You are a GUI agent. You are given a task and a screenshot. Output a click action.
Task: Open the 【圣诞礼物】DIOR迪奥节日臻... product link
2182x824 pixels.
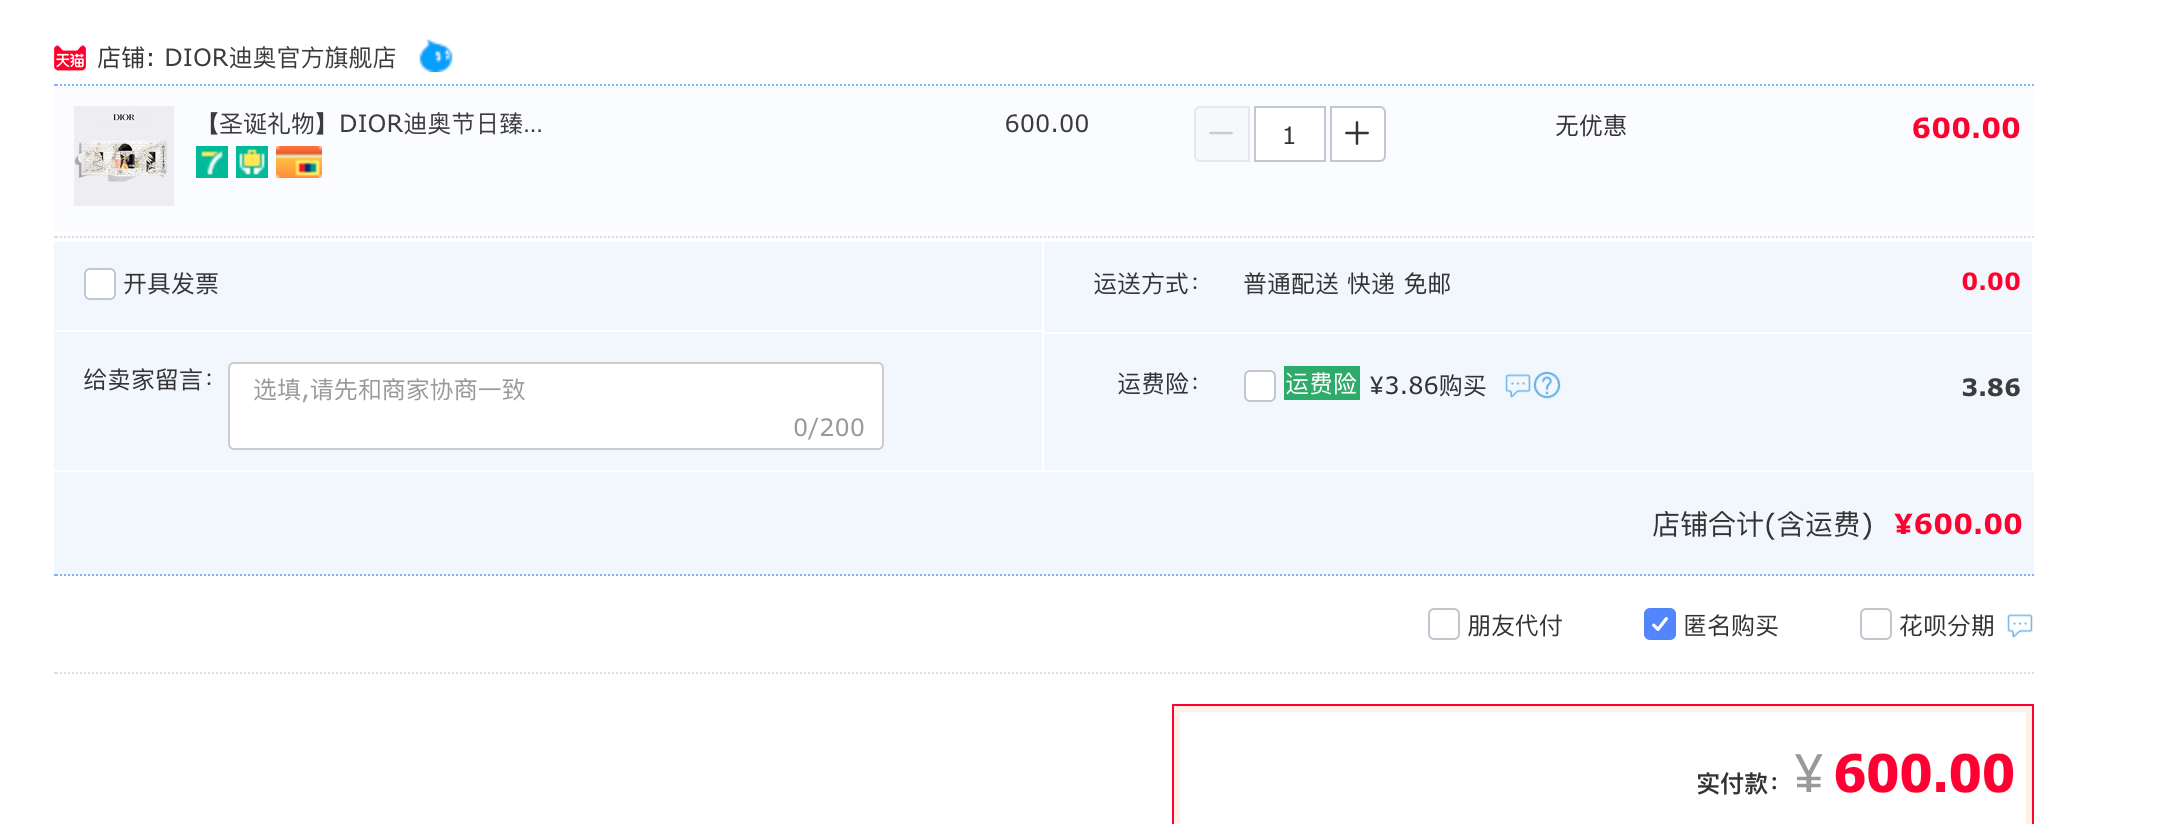(371, 124)
